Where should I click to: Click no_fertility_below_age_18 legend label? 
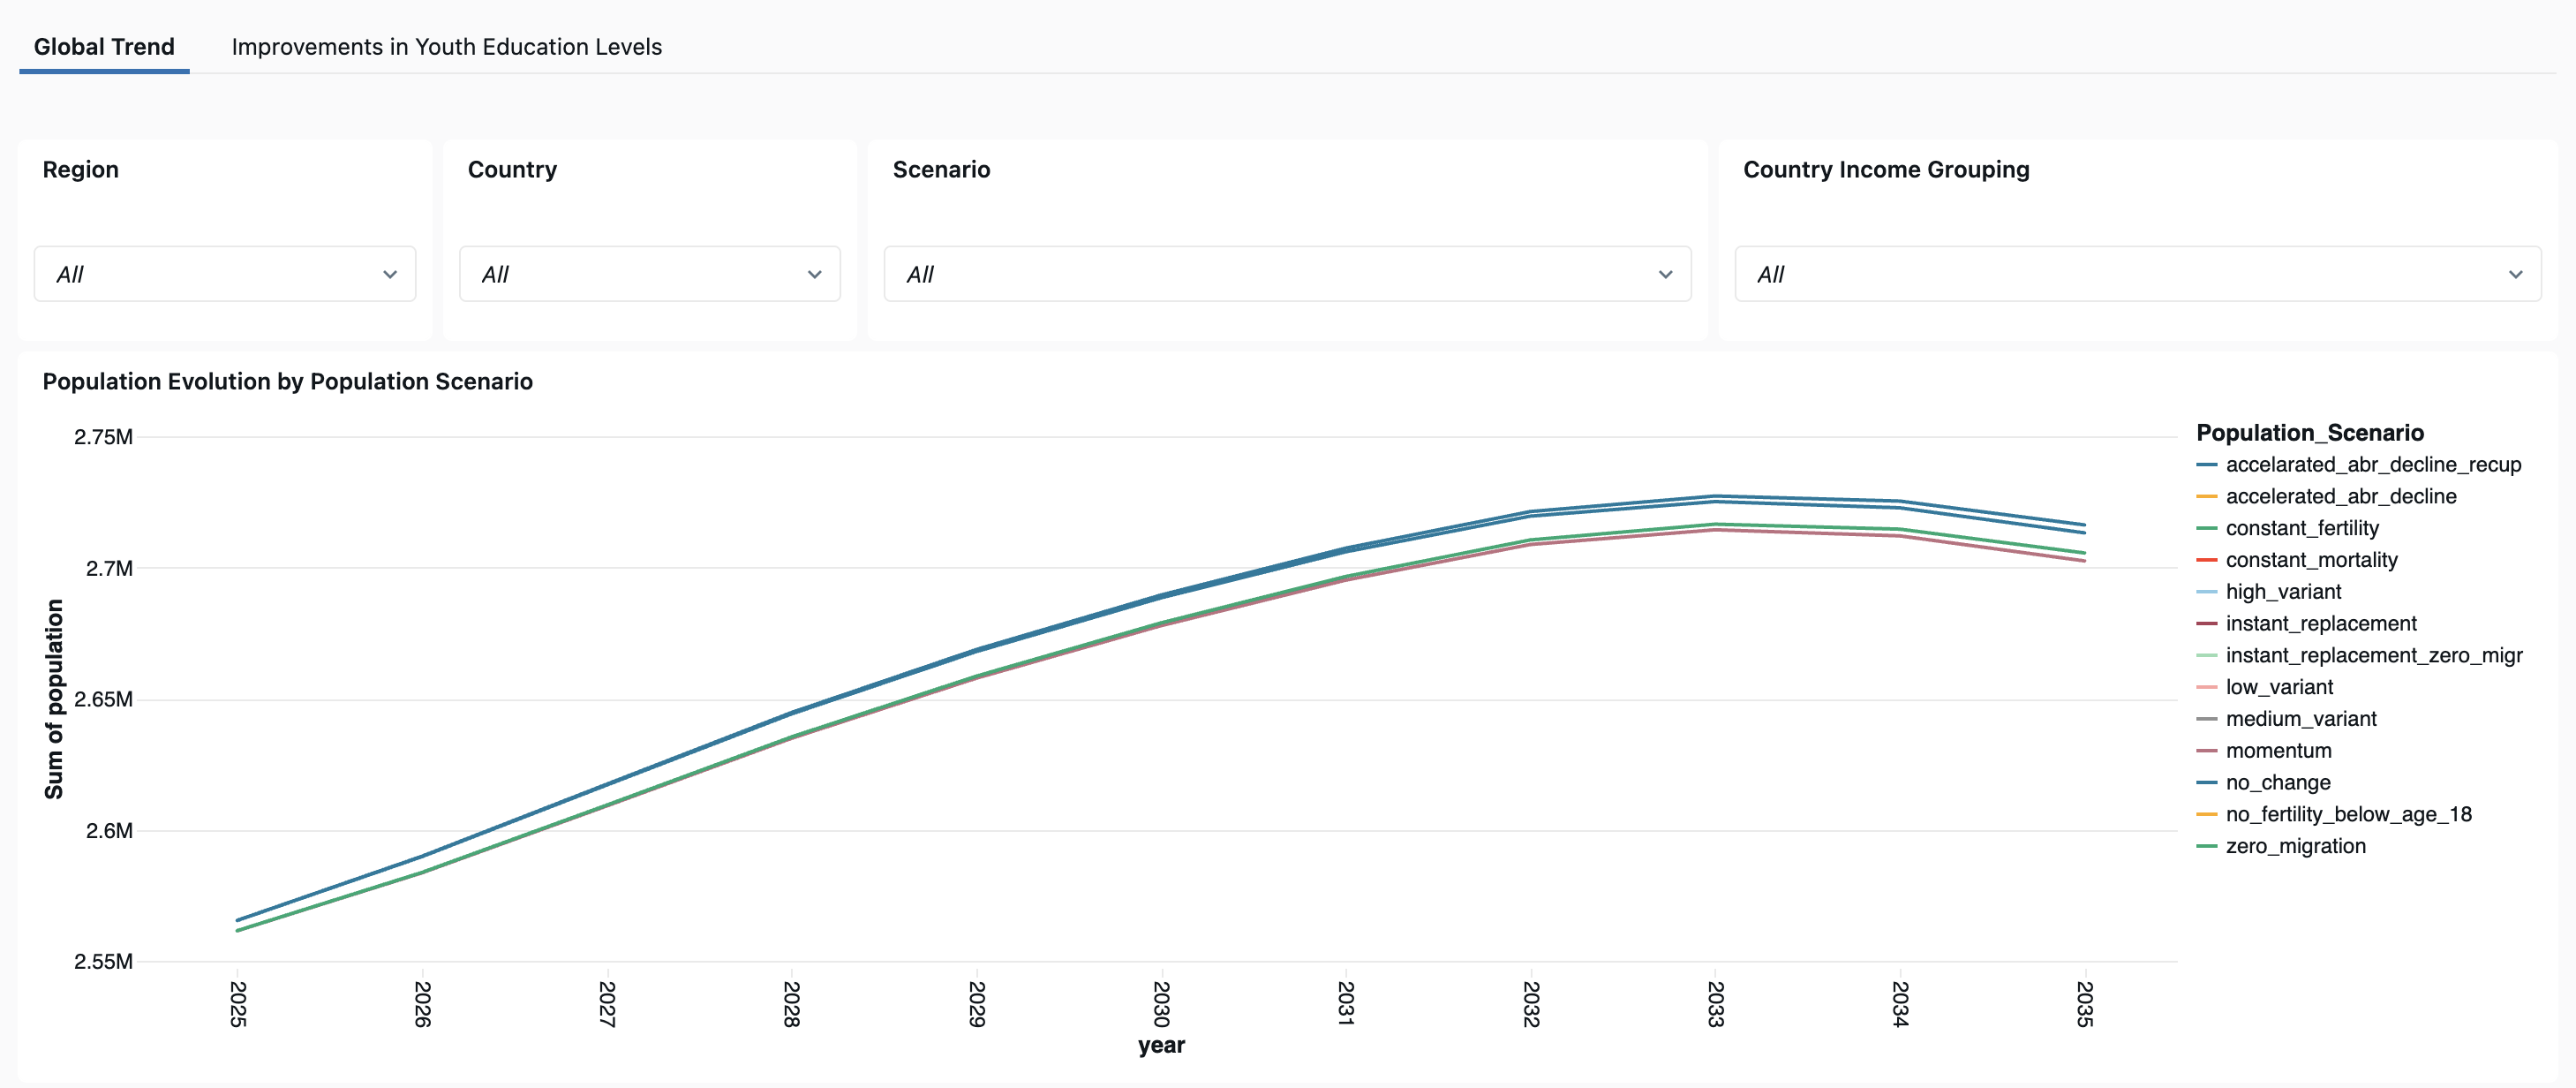2348,814
